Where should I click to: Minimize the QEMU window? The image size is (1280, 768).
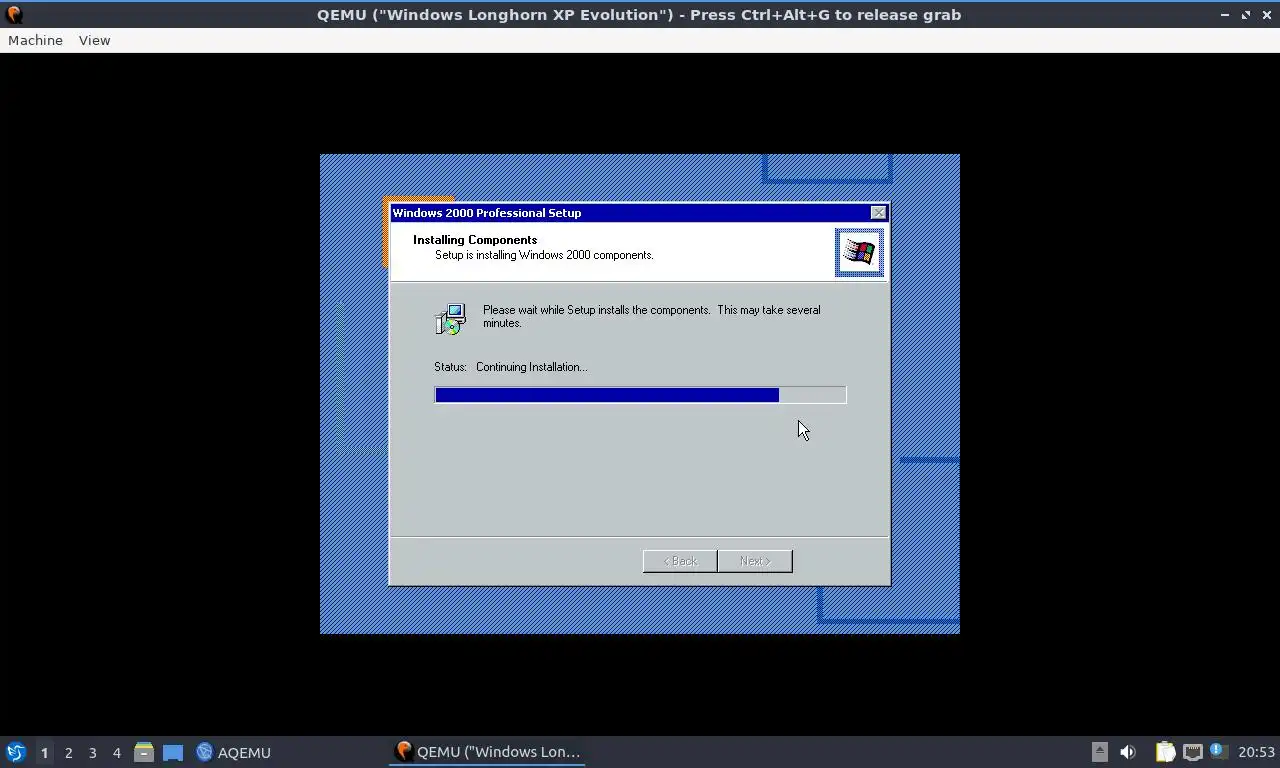pyautogui.click(x=1225, y=15)
